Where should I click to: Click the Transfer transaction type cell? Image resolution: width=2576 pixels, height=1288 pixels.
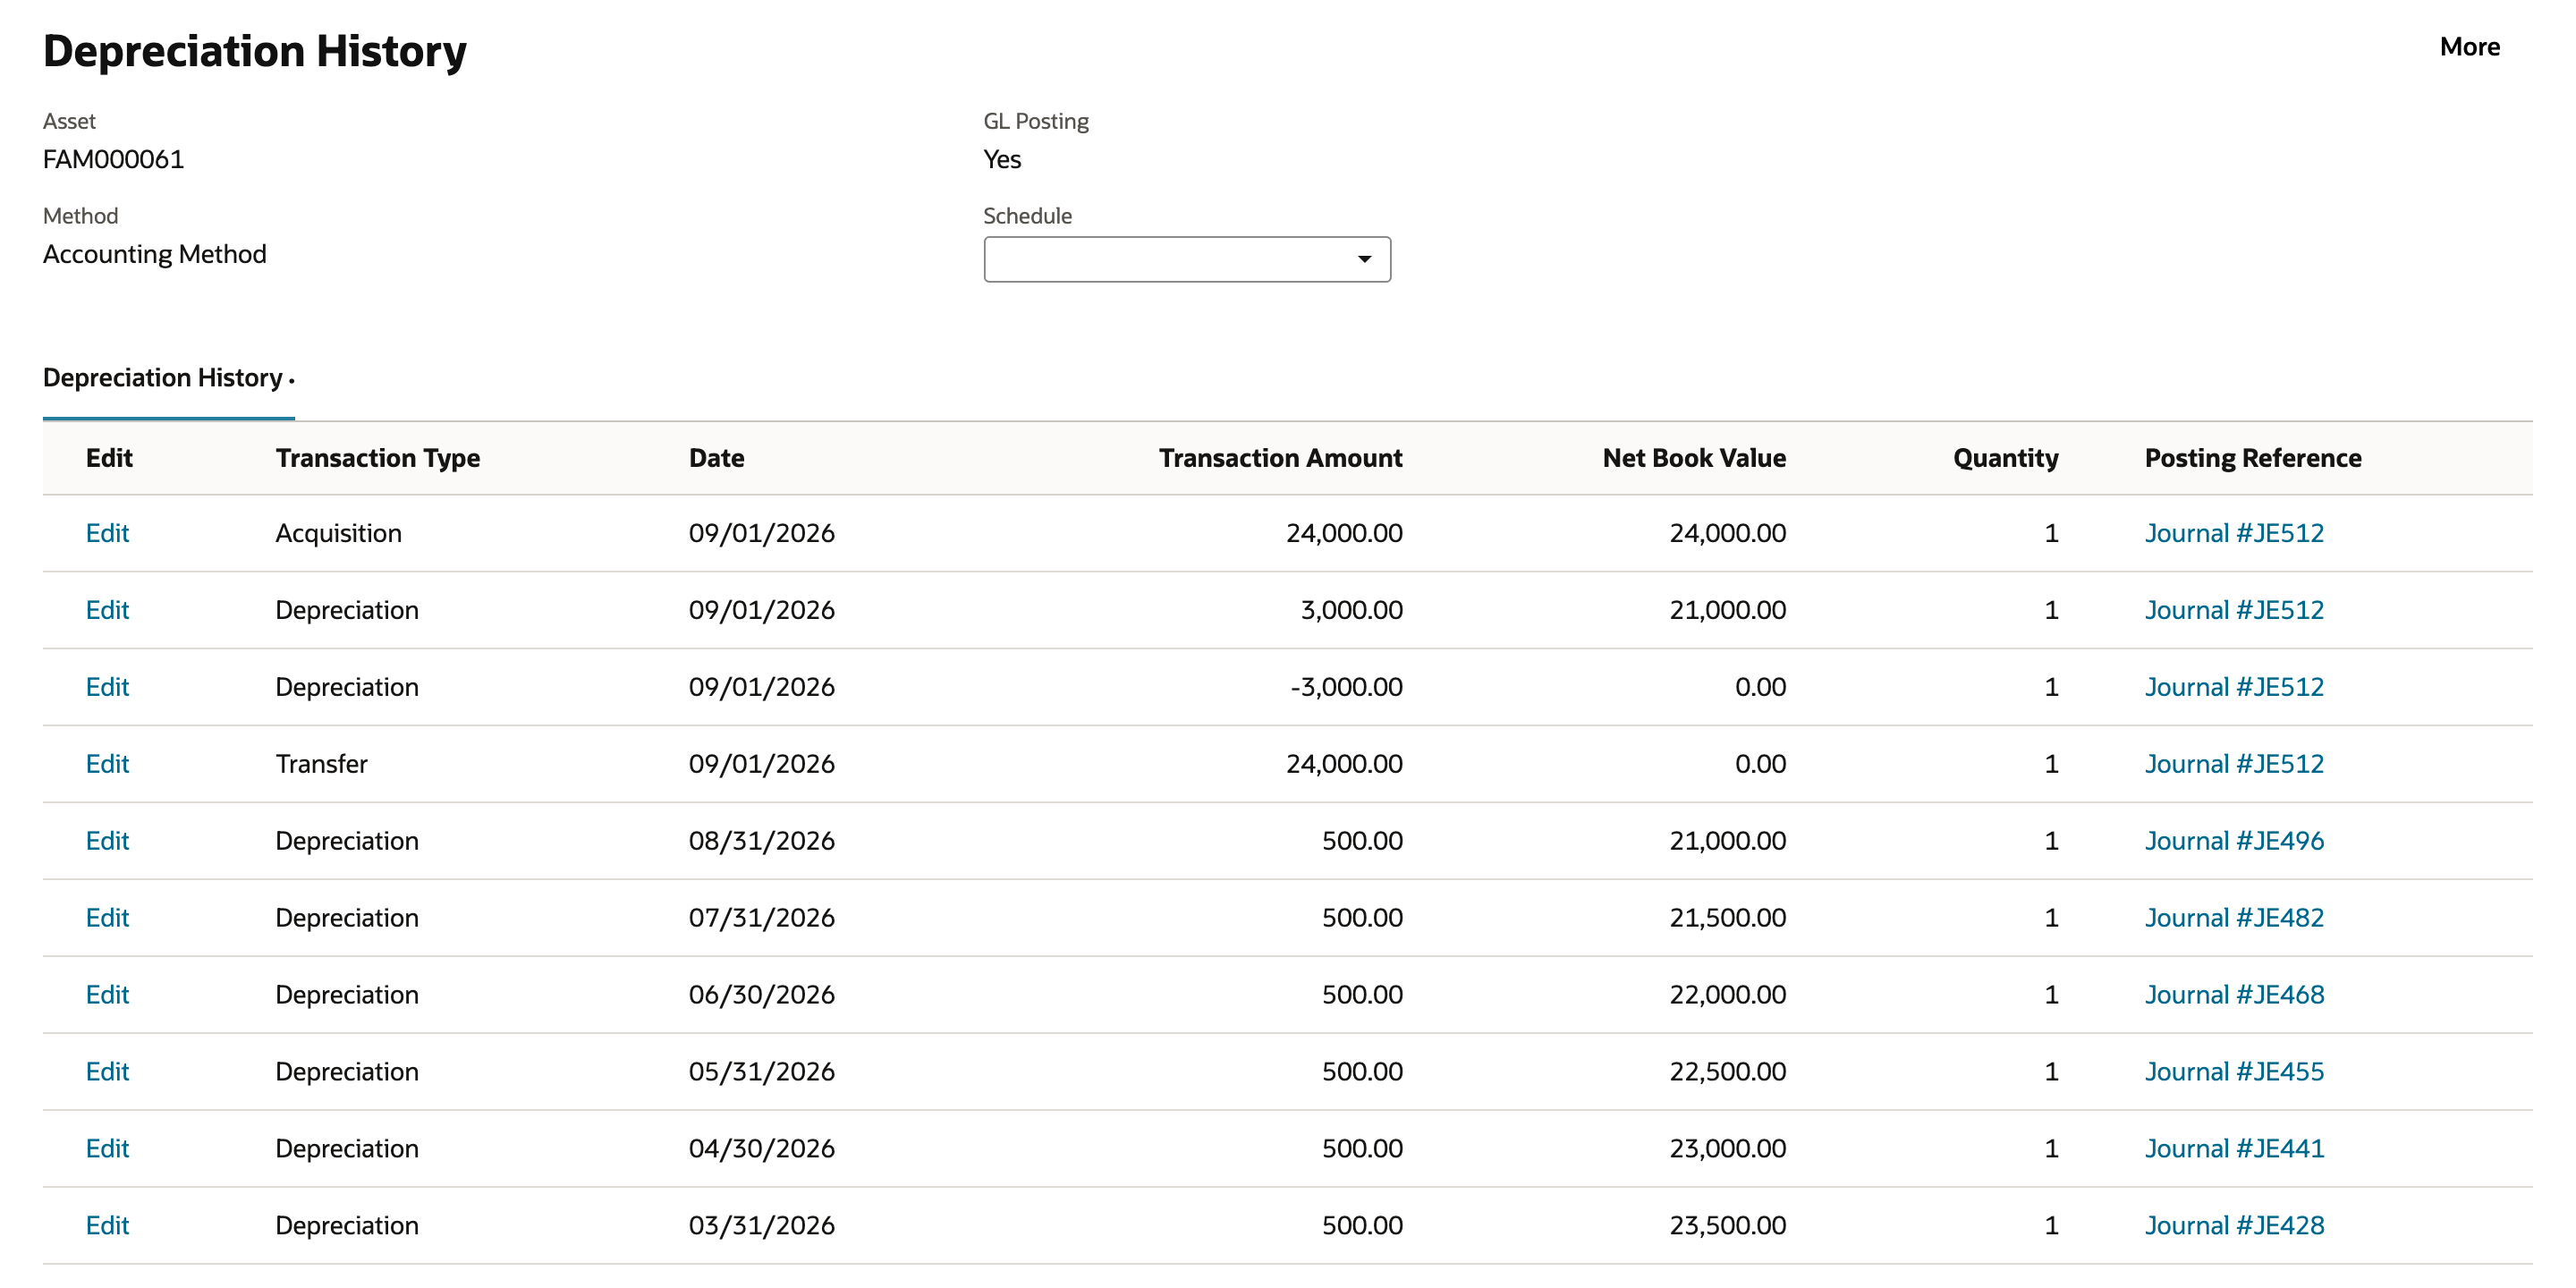(x=321, y=764)
